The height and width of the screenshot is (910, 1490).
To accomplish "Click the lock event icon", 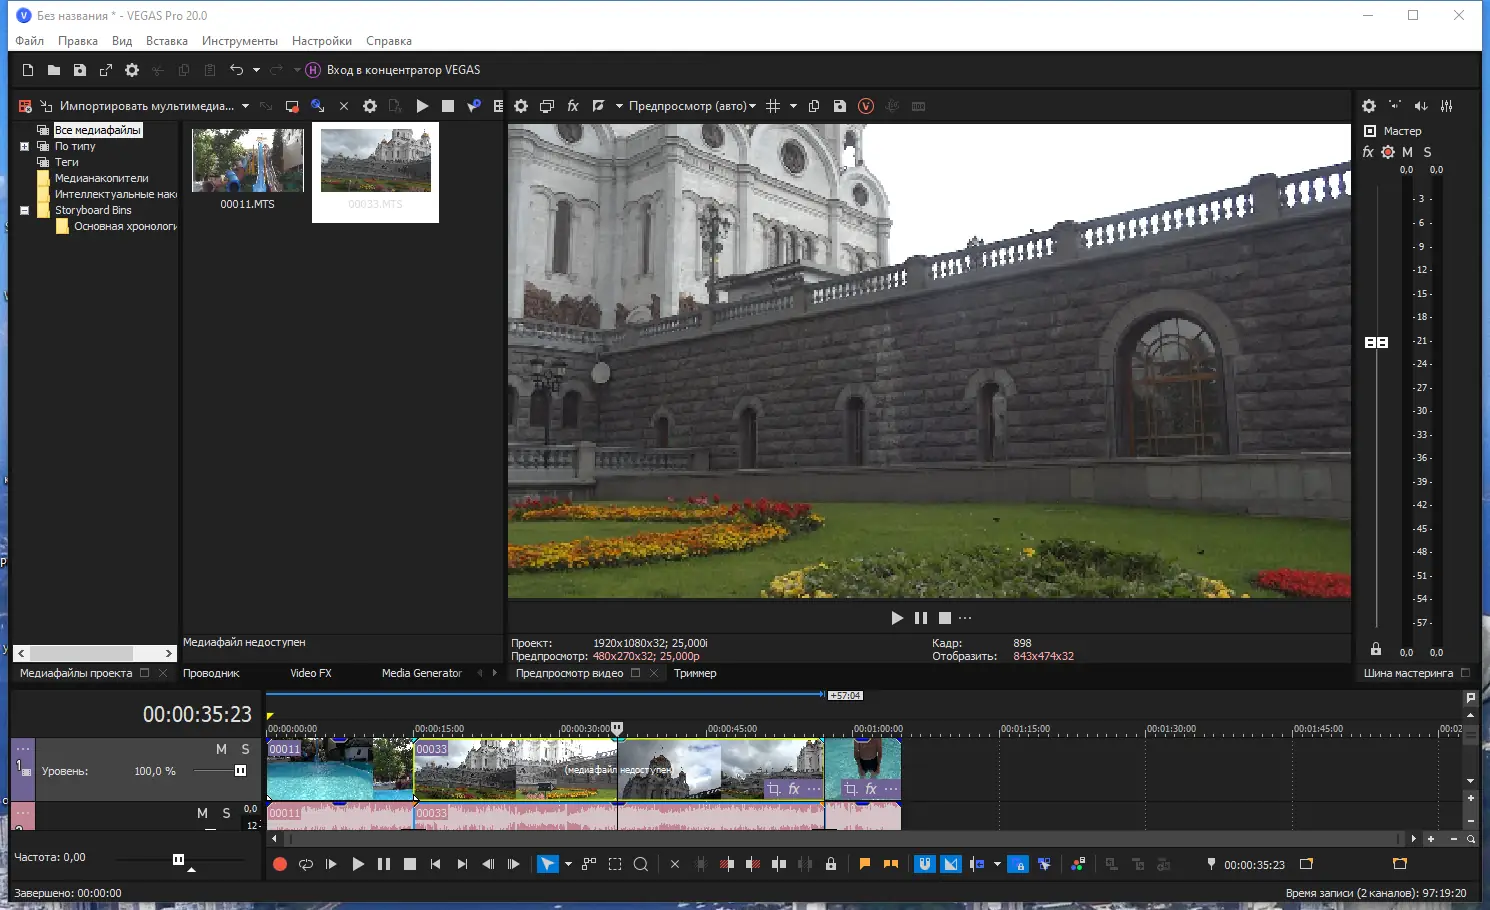I will (x=830, y=864).
